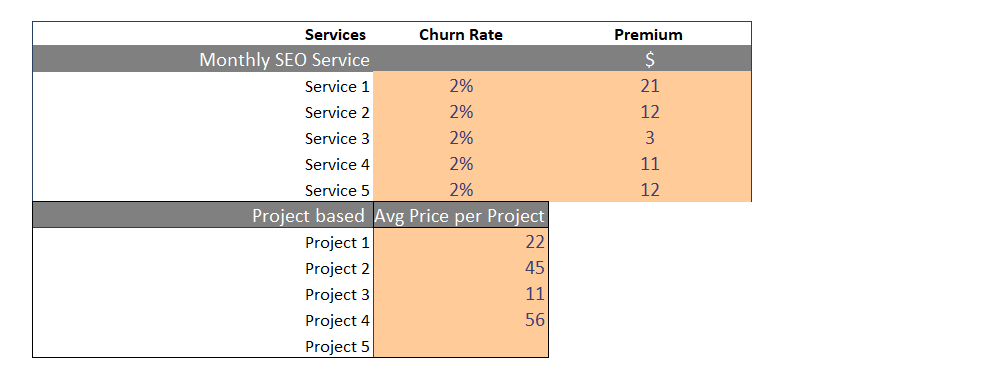The height and width of the screenshot is (392, 1002).
Task: Select the Project 1 price cell 22
Action: [461, 242]
